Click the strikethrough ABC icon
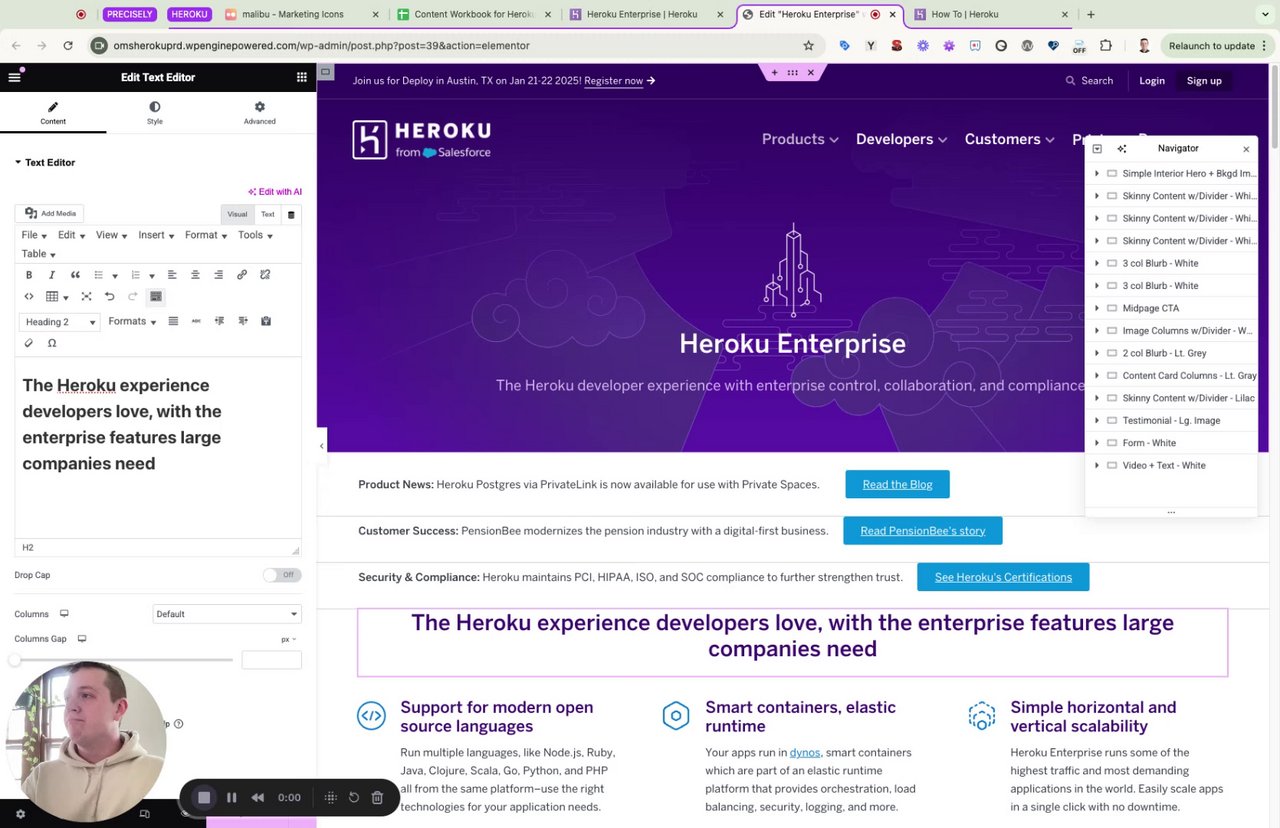 coord(196,321)
